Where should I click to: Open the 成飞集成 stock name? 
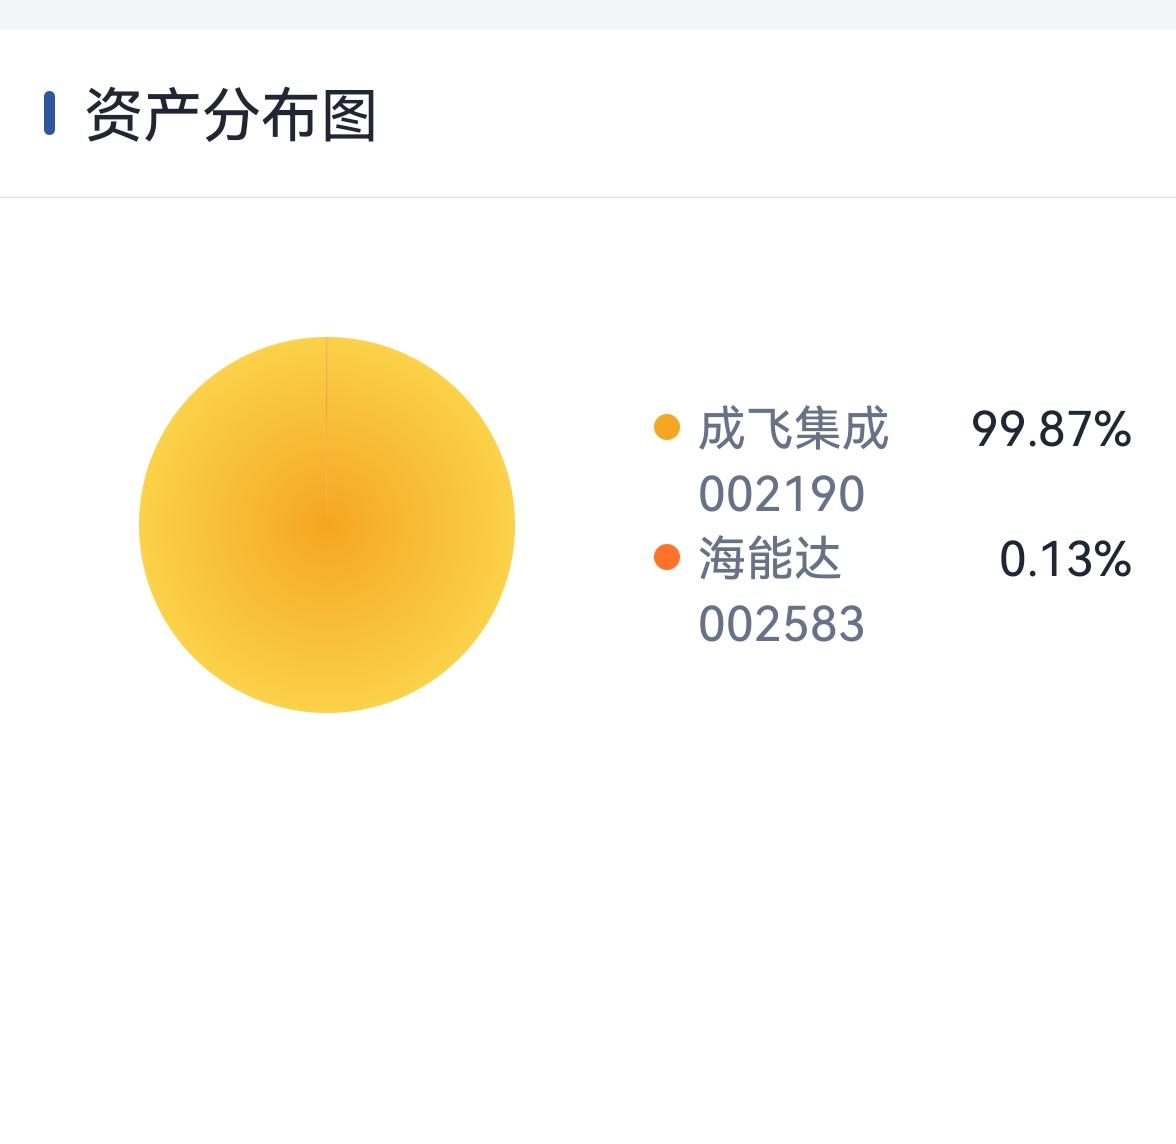(x=793, y=429)
